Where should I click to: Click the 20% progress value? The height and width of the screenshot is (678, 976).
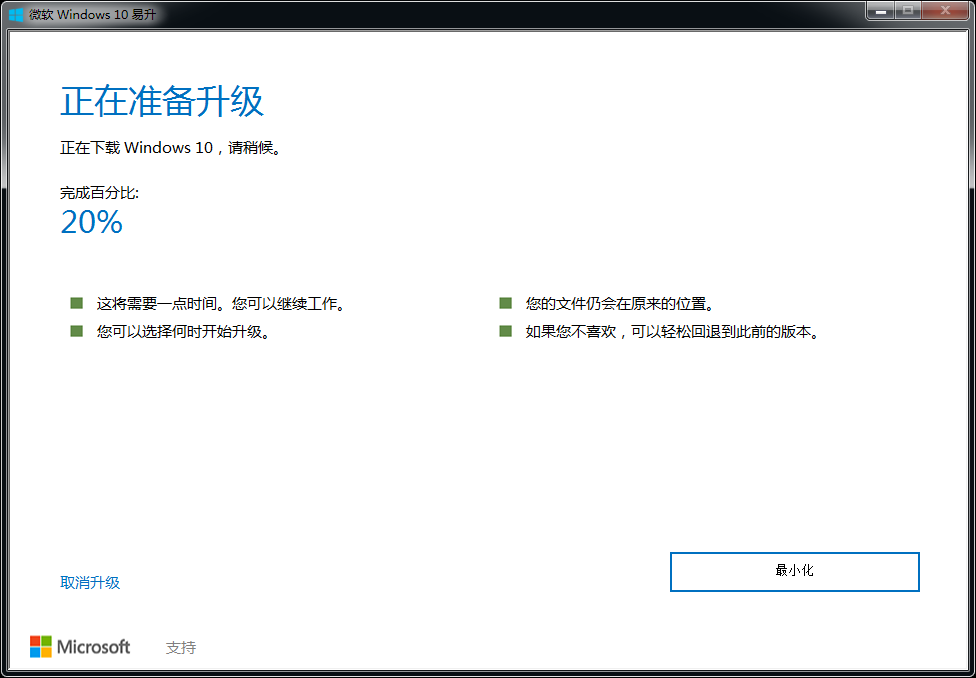92,222
